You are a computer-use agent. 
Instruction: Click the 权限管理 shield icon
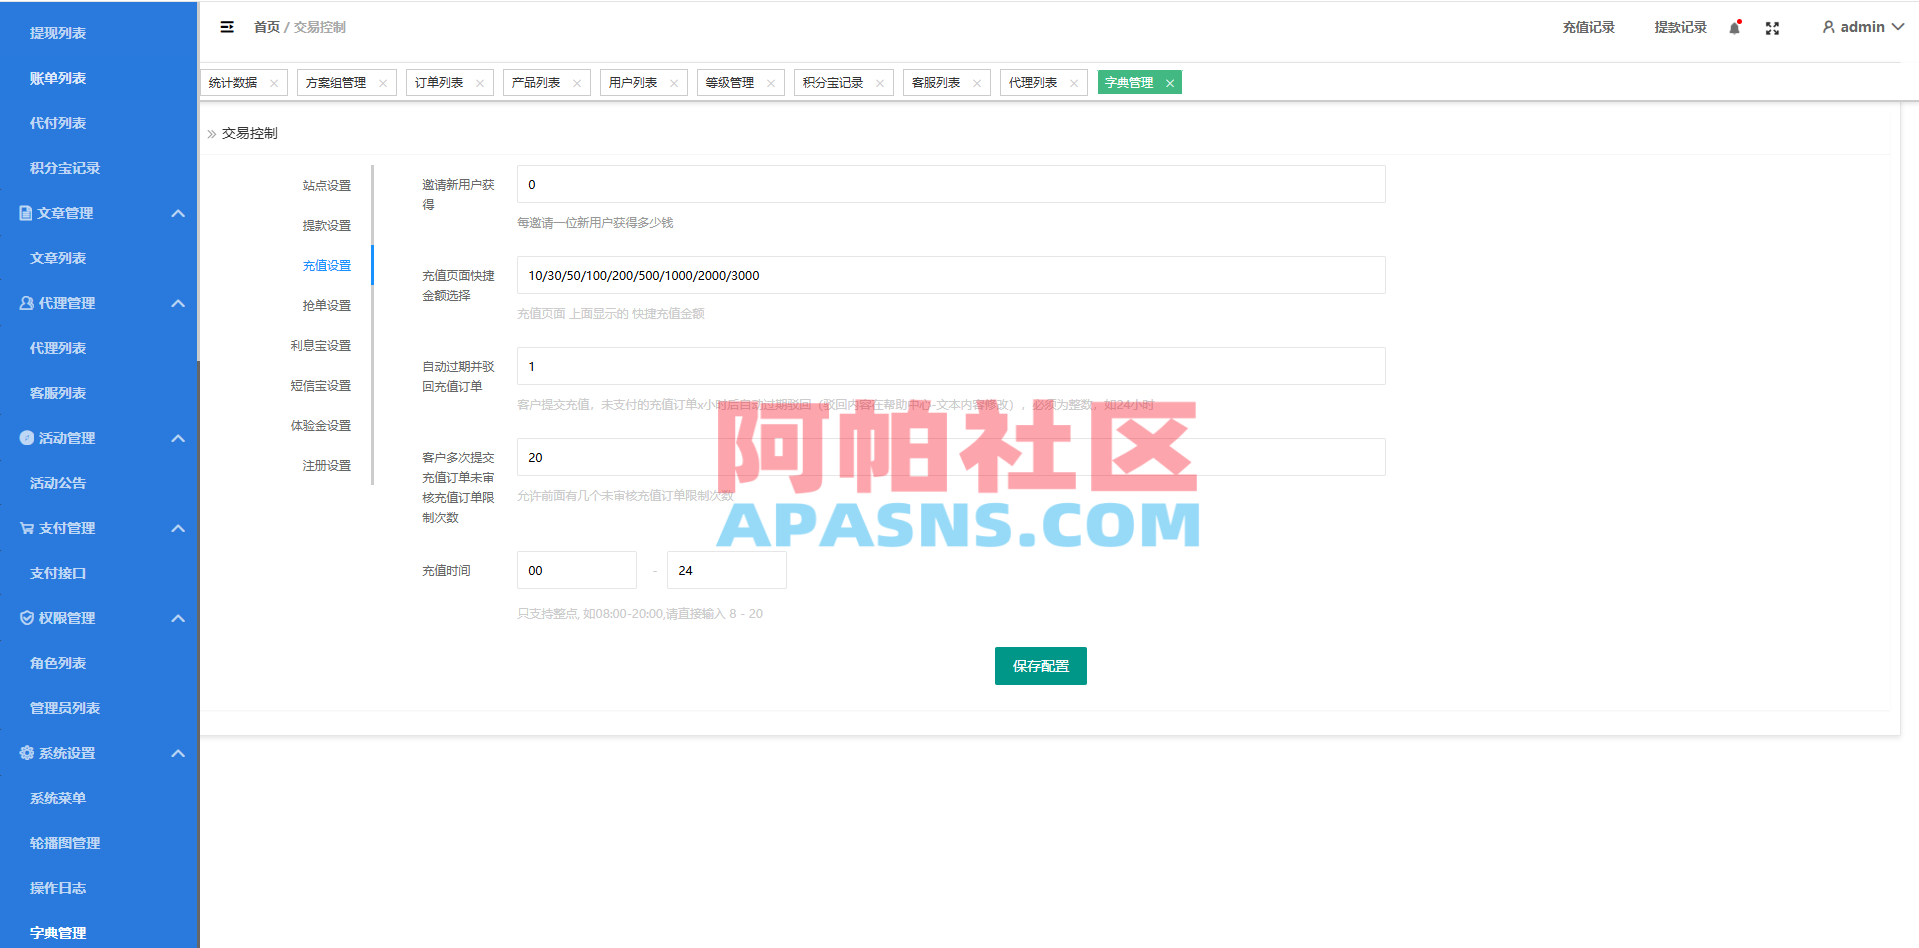coord(26,618)
